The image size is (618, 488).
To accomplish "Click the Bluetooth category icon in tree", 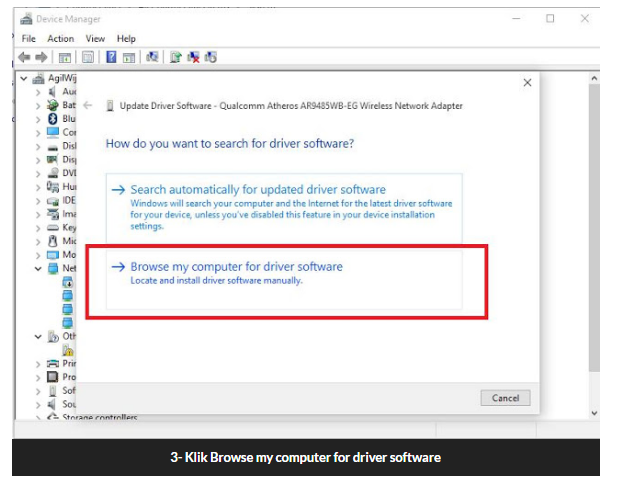I will (52, 119).
